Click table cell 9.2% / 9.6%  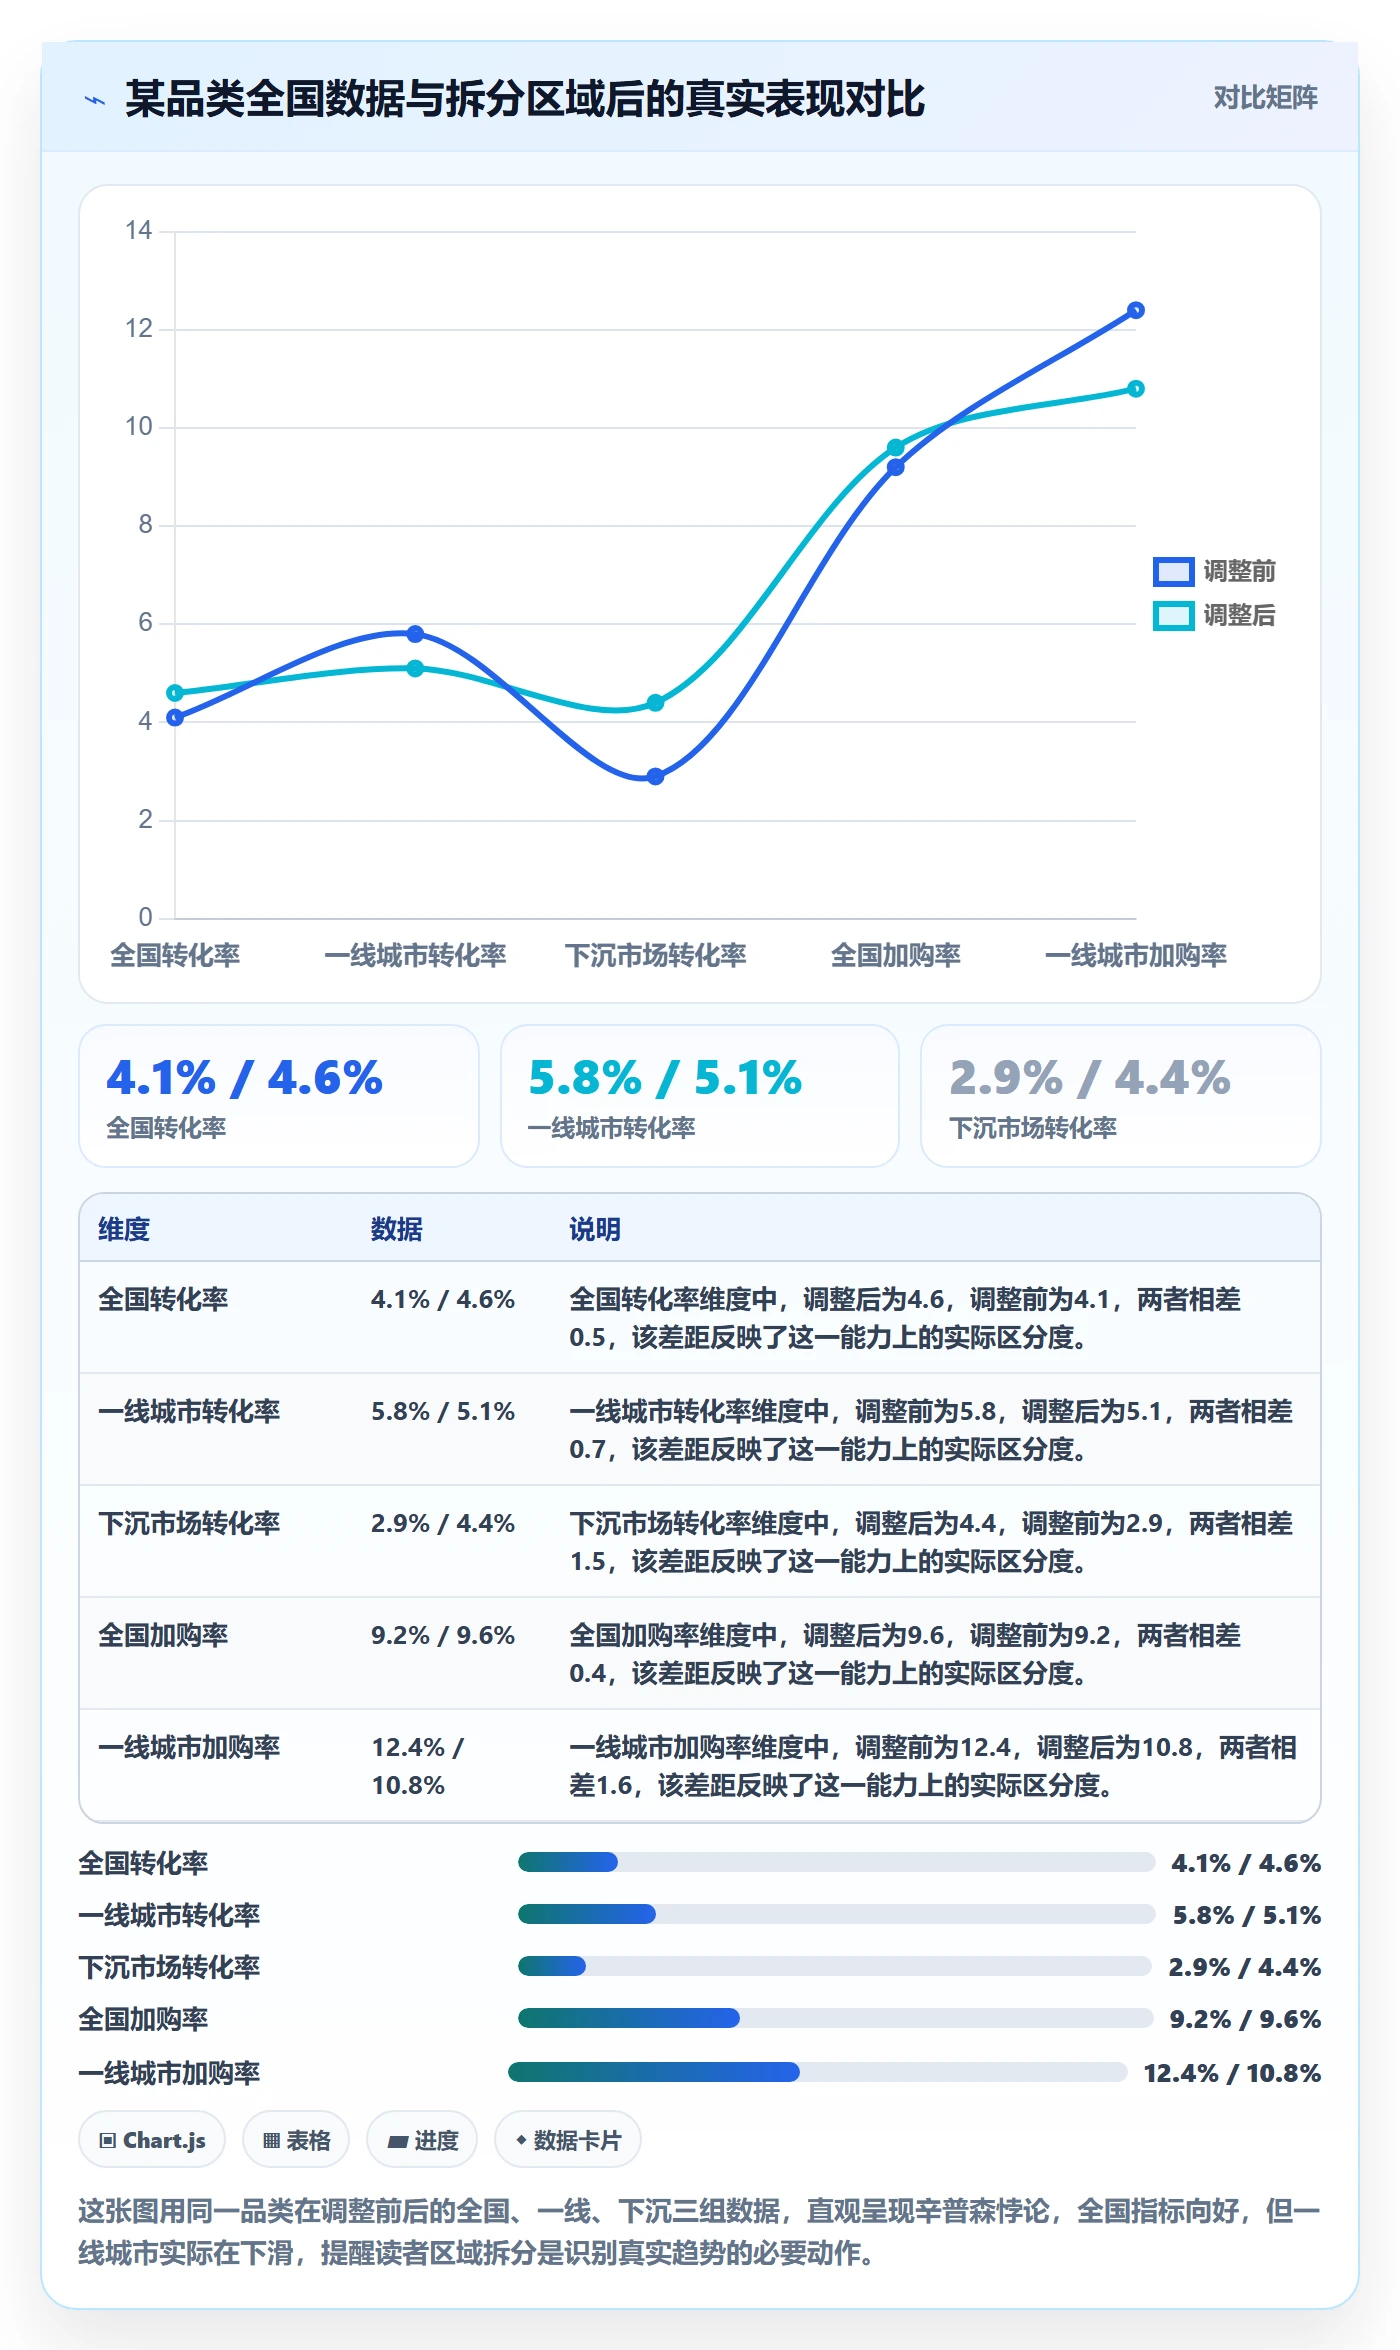tap(443, 1635)
